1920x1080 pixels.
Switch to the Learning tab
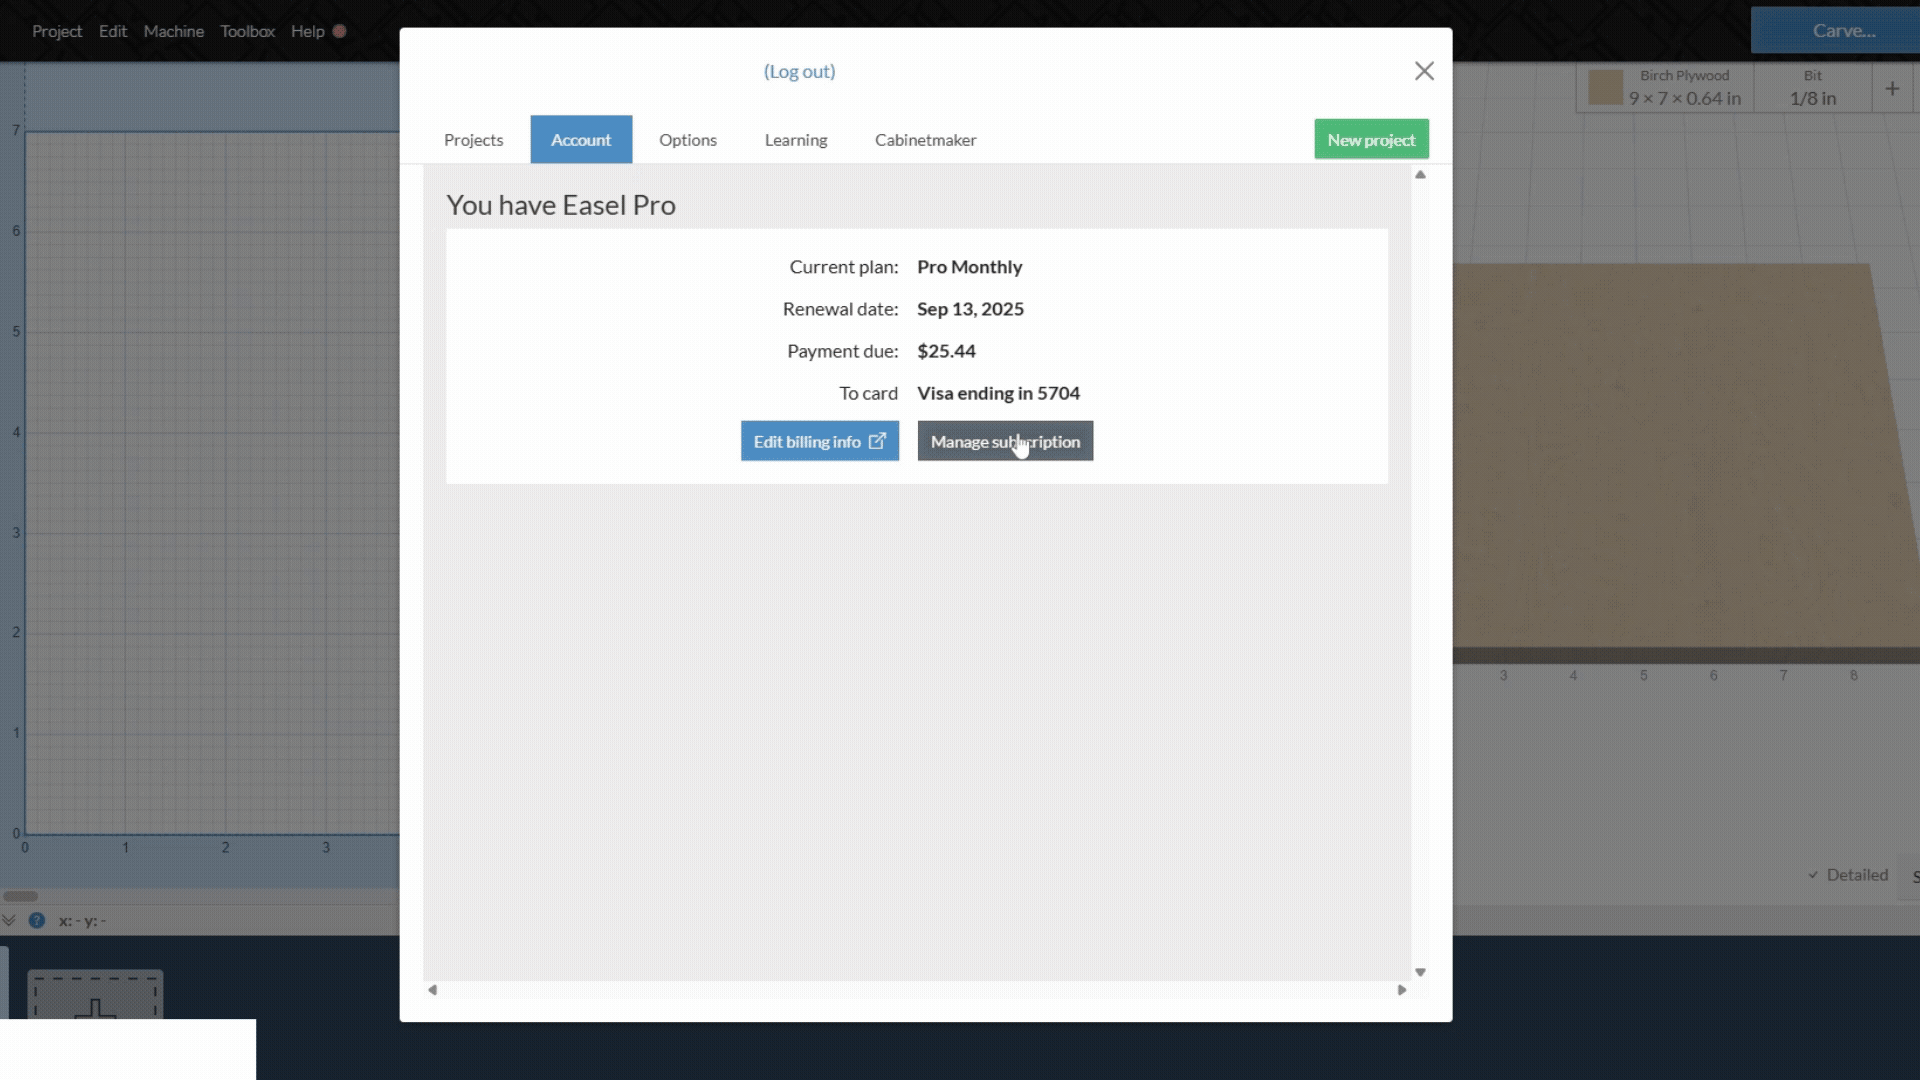(x=795, y=140)
